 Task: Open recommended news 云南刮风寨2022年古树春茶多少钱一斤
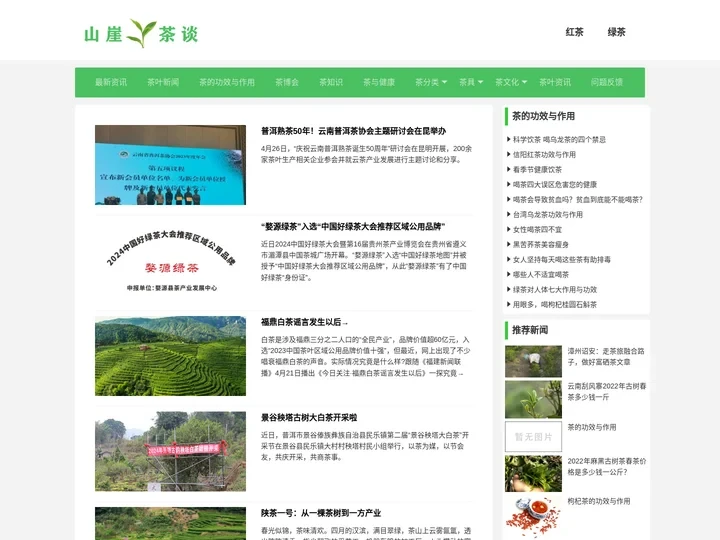pos(607,391)
